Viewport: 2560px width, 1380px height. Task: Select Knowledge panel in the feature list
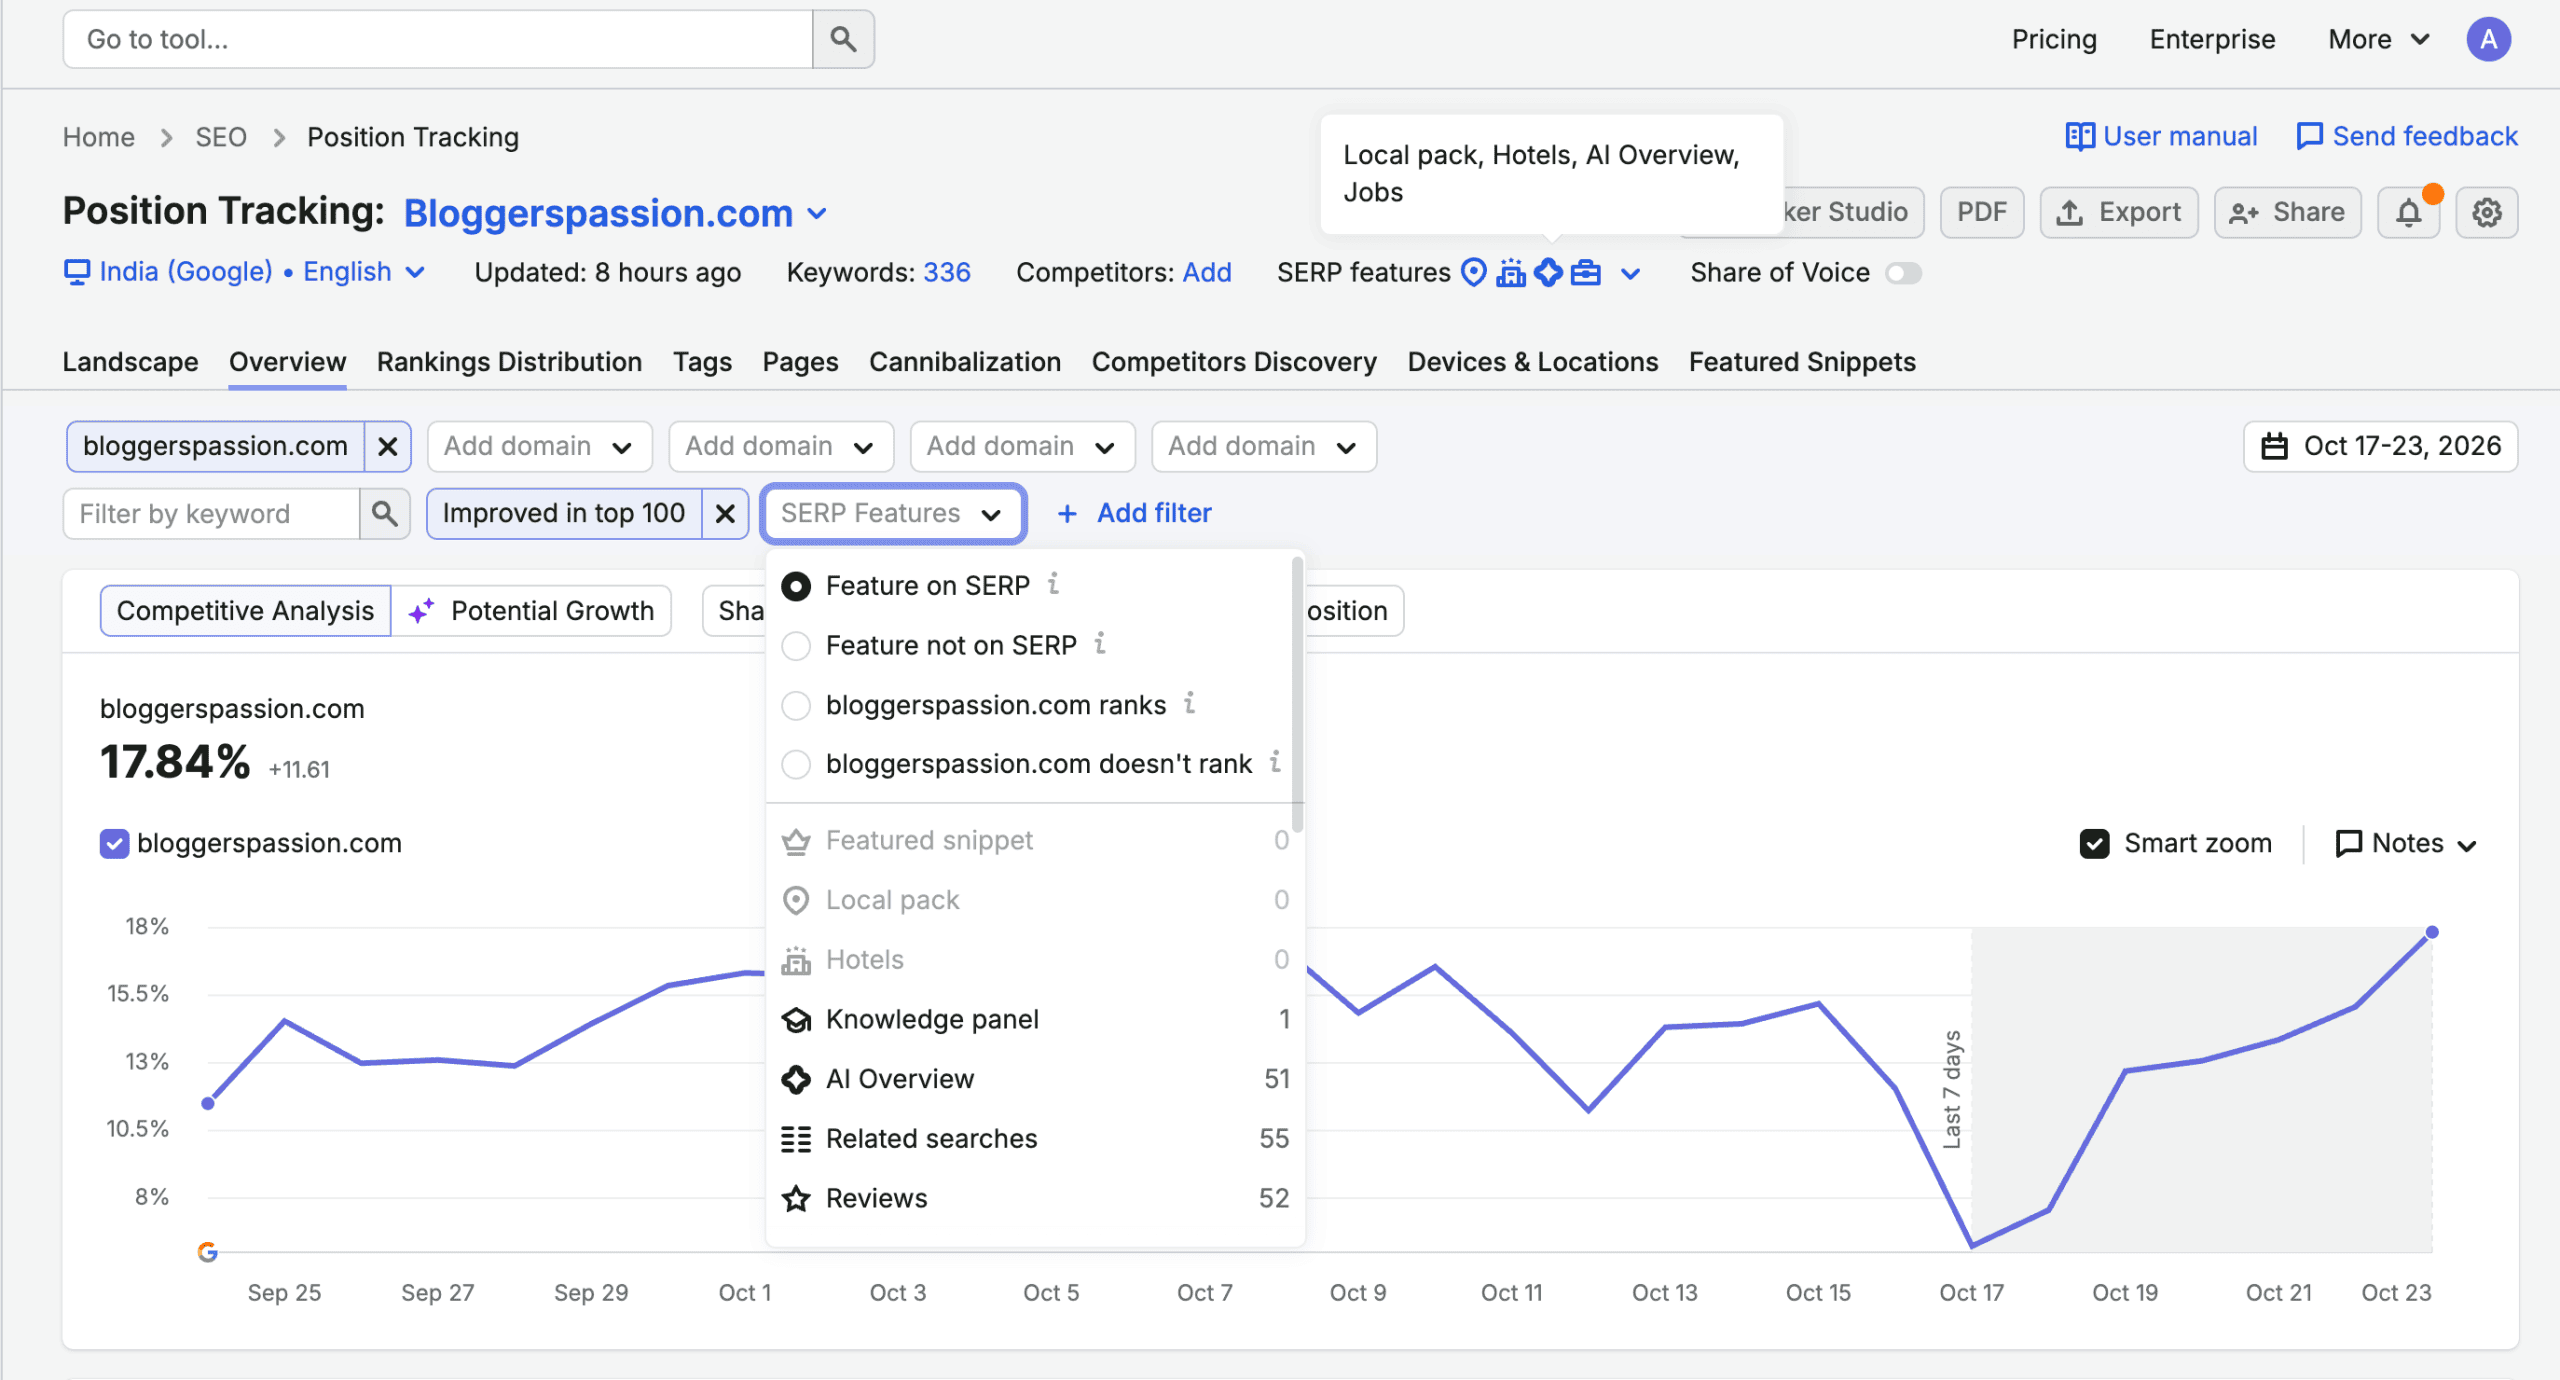1035,1019
